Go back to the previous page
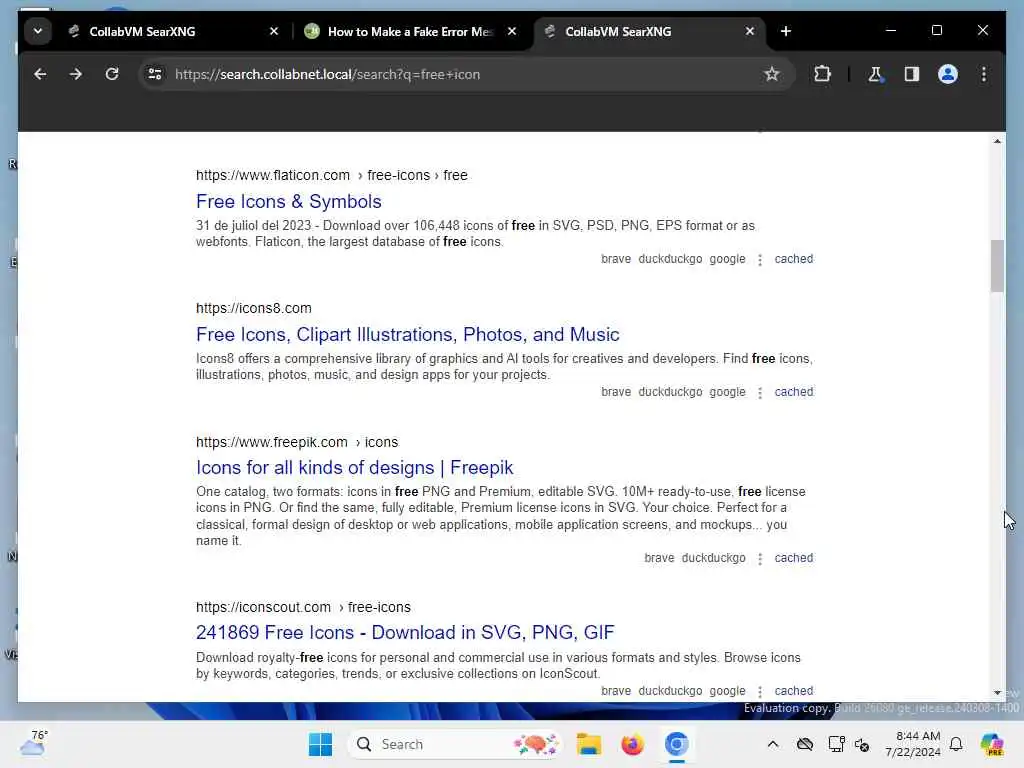The image size is (1024, 768). pyautogui.click(x=40, y=74)
